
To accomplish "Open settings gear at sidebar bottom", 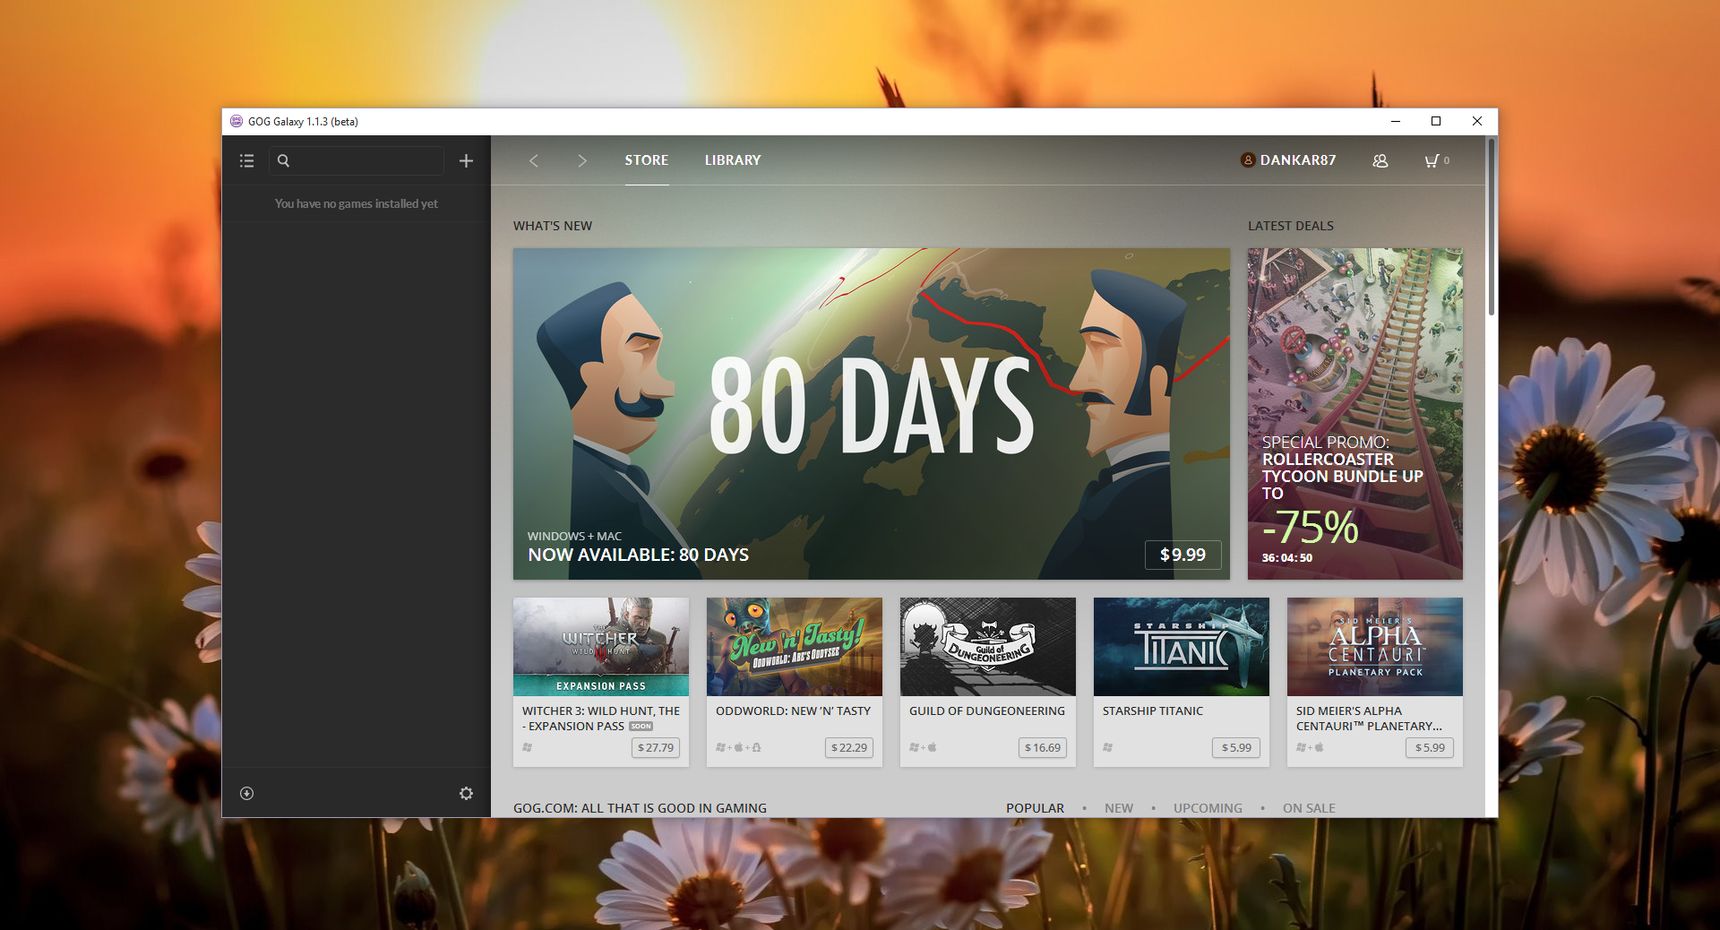I will tap(466, 793).
